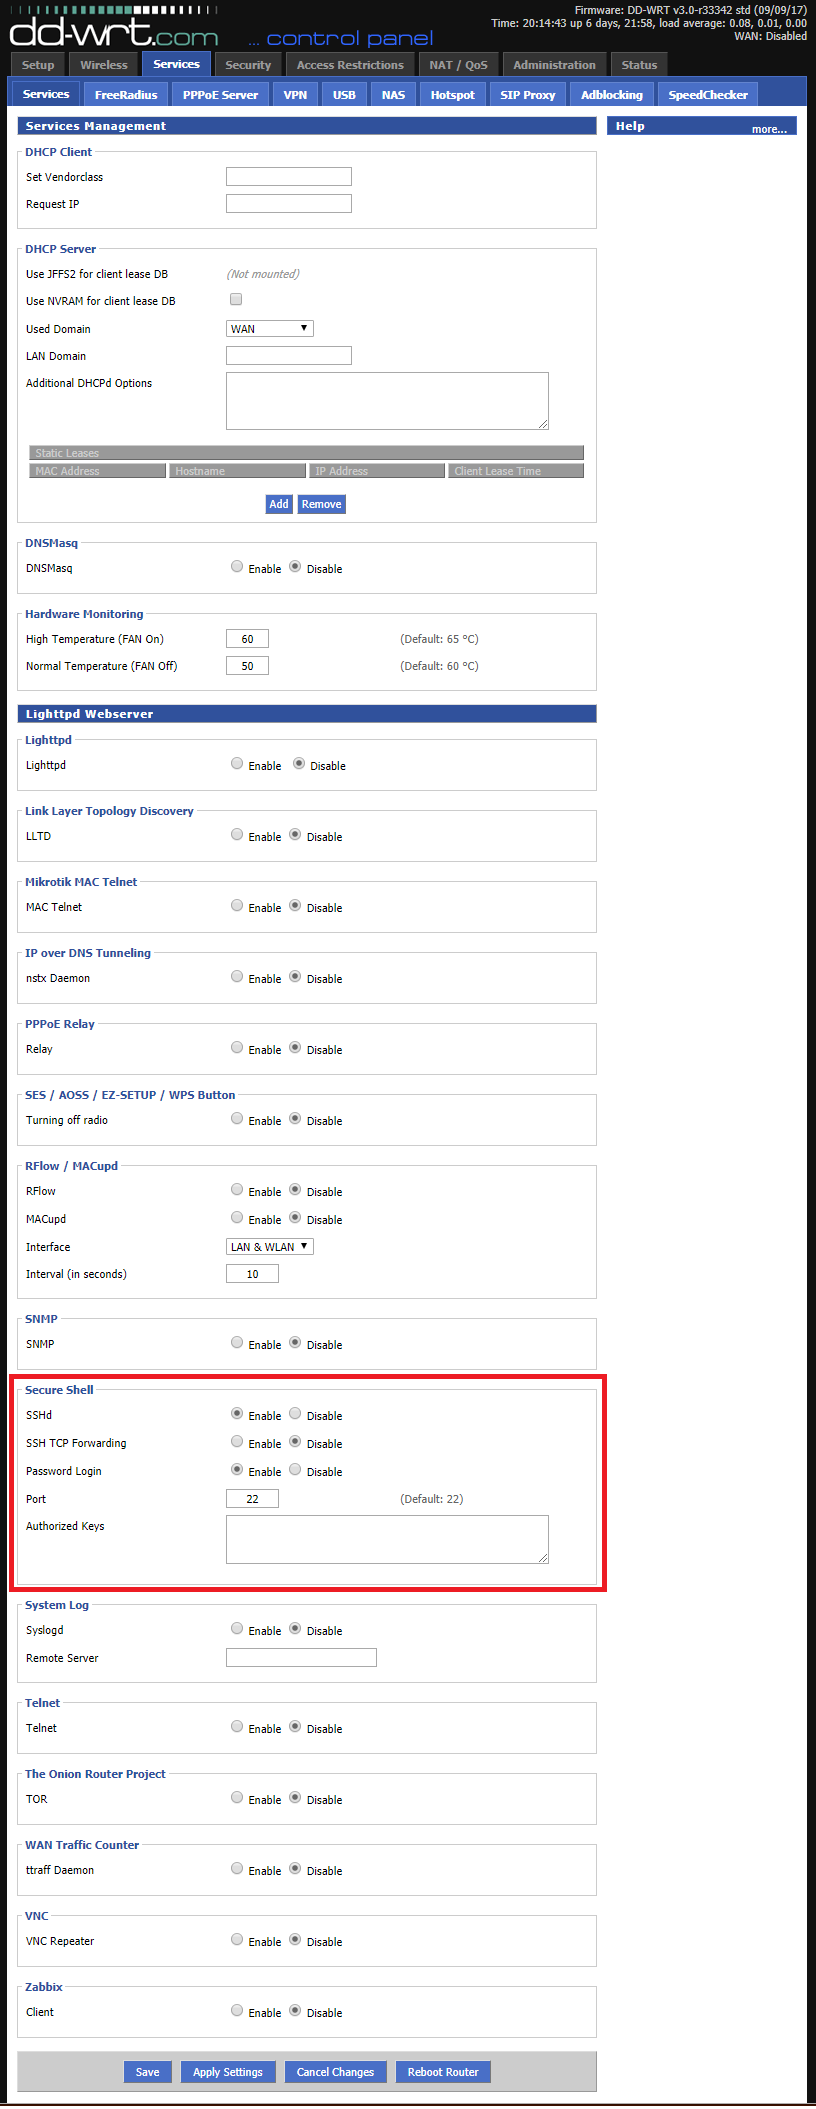Click the Apply Settings button
This screenshot has height=2109, width=816.
coord(228,2071)
